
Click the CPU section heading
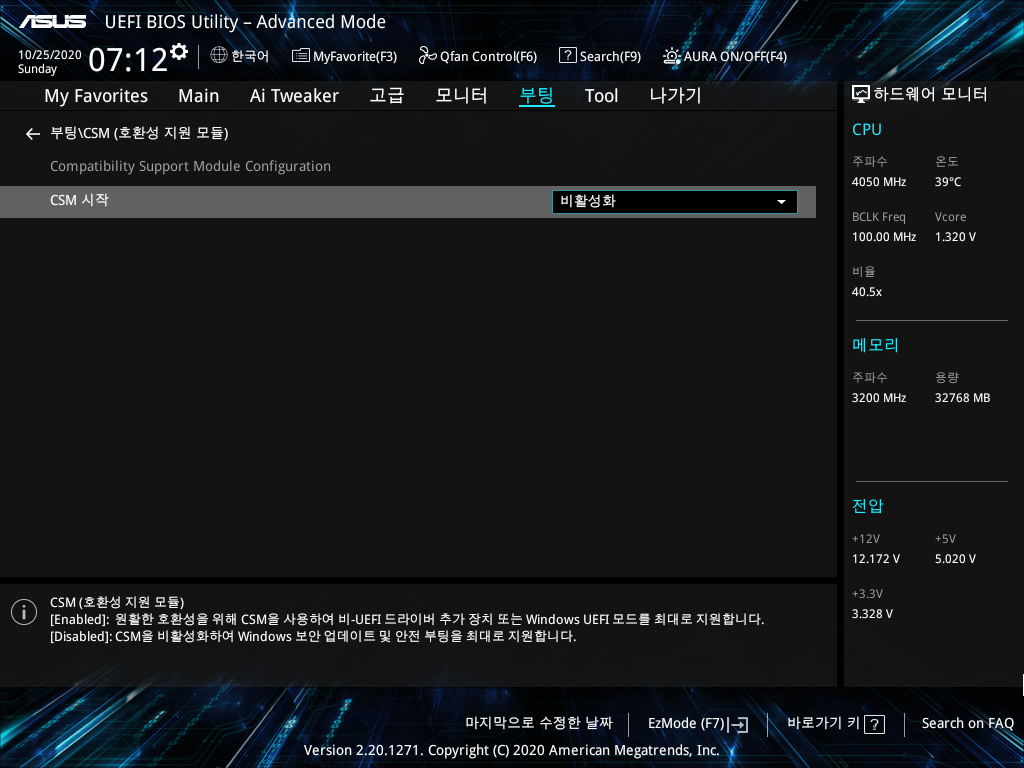[867, 129]
